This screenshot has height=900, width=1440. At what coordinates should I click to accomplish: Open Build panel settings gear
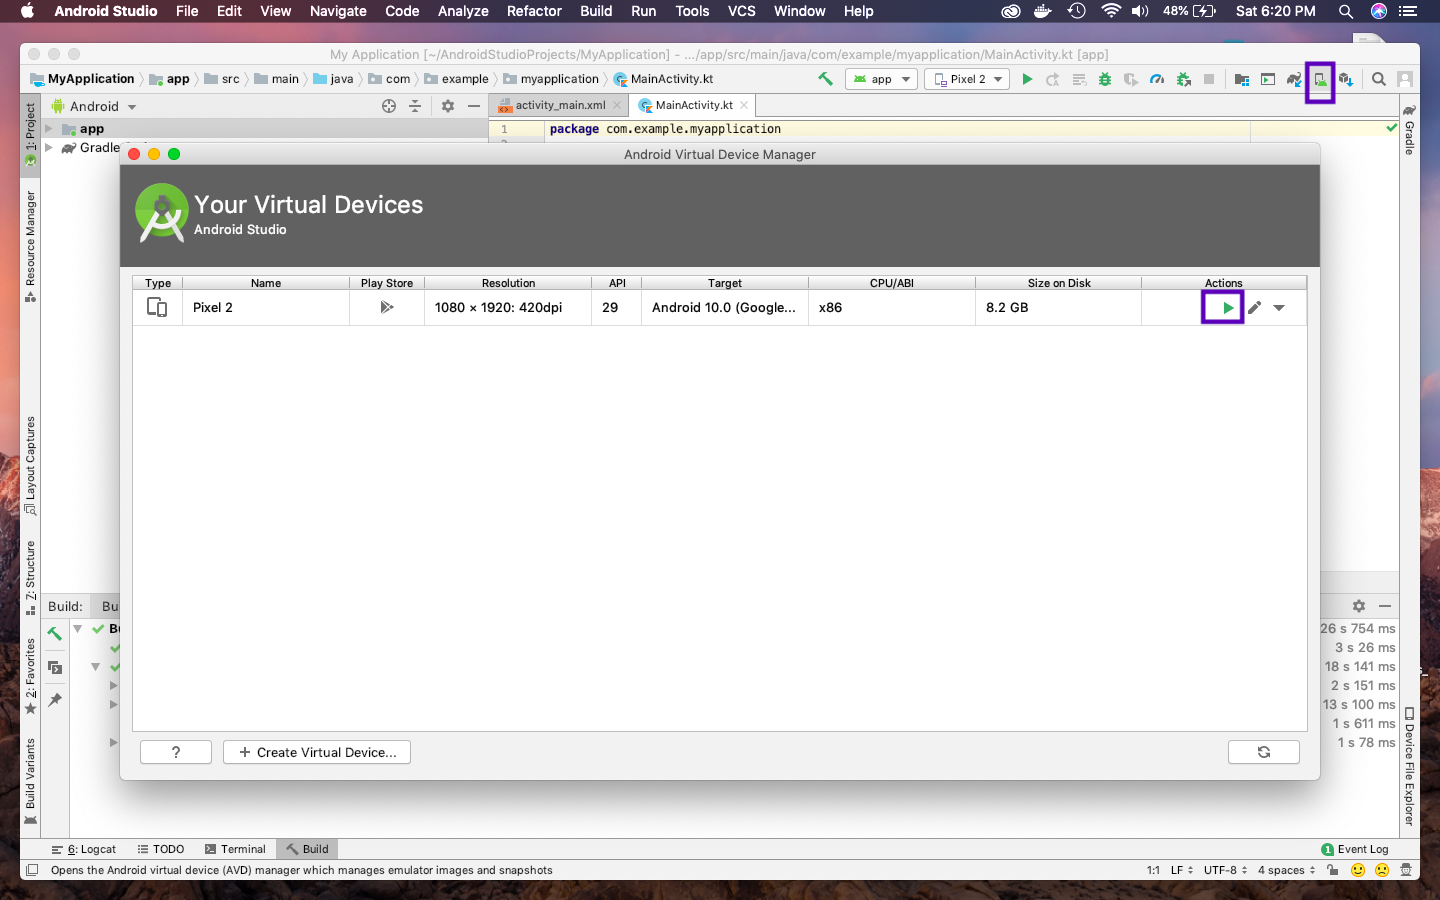[x=1359, y=606]
